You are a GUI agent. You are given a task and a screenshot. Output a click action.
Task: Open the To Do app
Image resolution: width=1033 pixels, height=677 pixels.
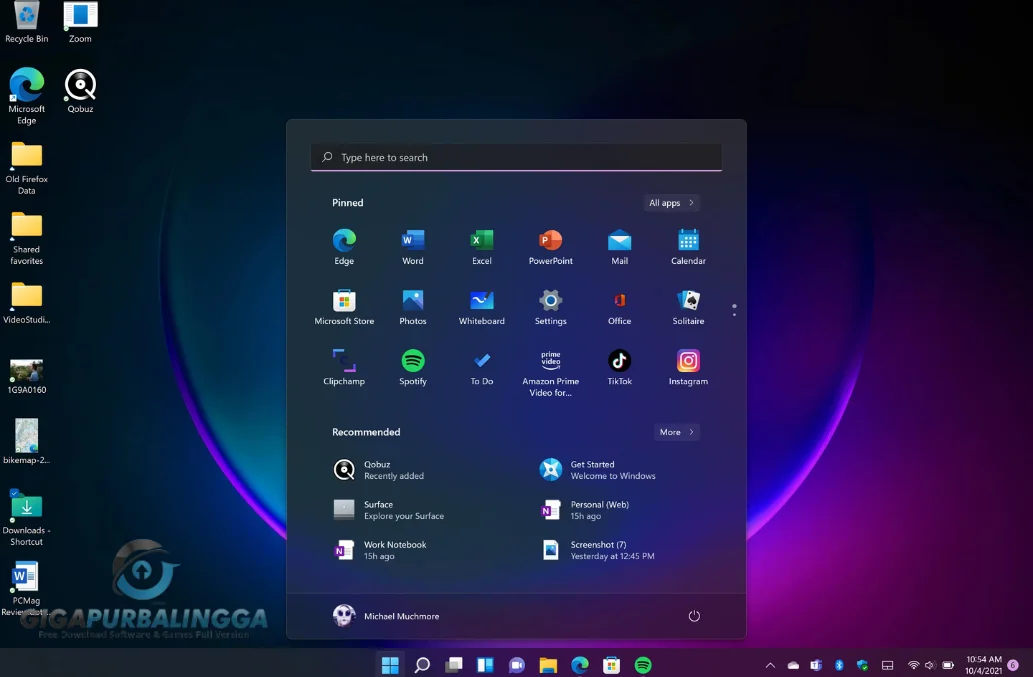482,367
